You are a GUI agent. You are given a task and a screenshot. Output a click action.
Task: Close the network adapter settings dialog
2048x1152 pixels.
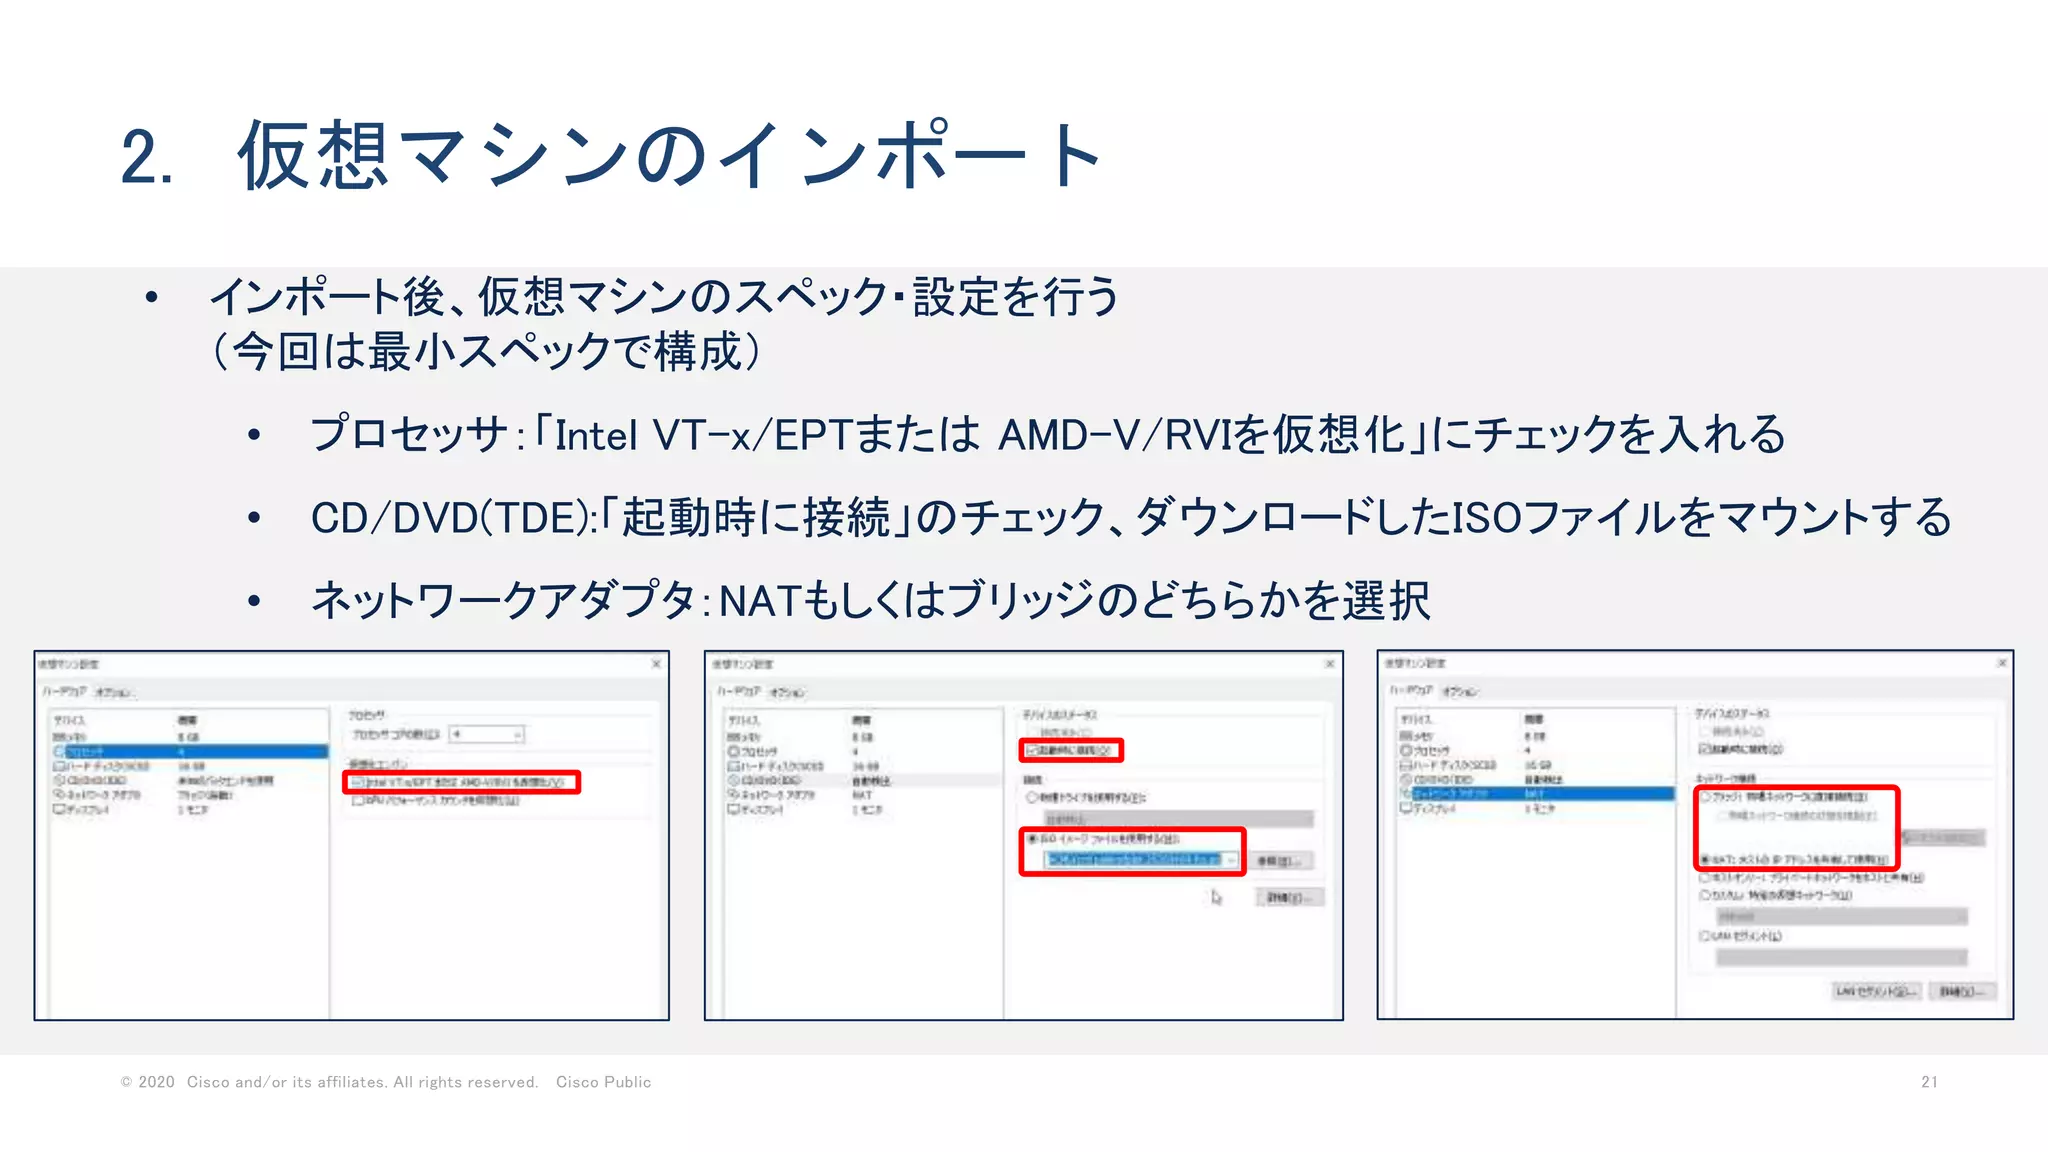(2002, 663)
